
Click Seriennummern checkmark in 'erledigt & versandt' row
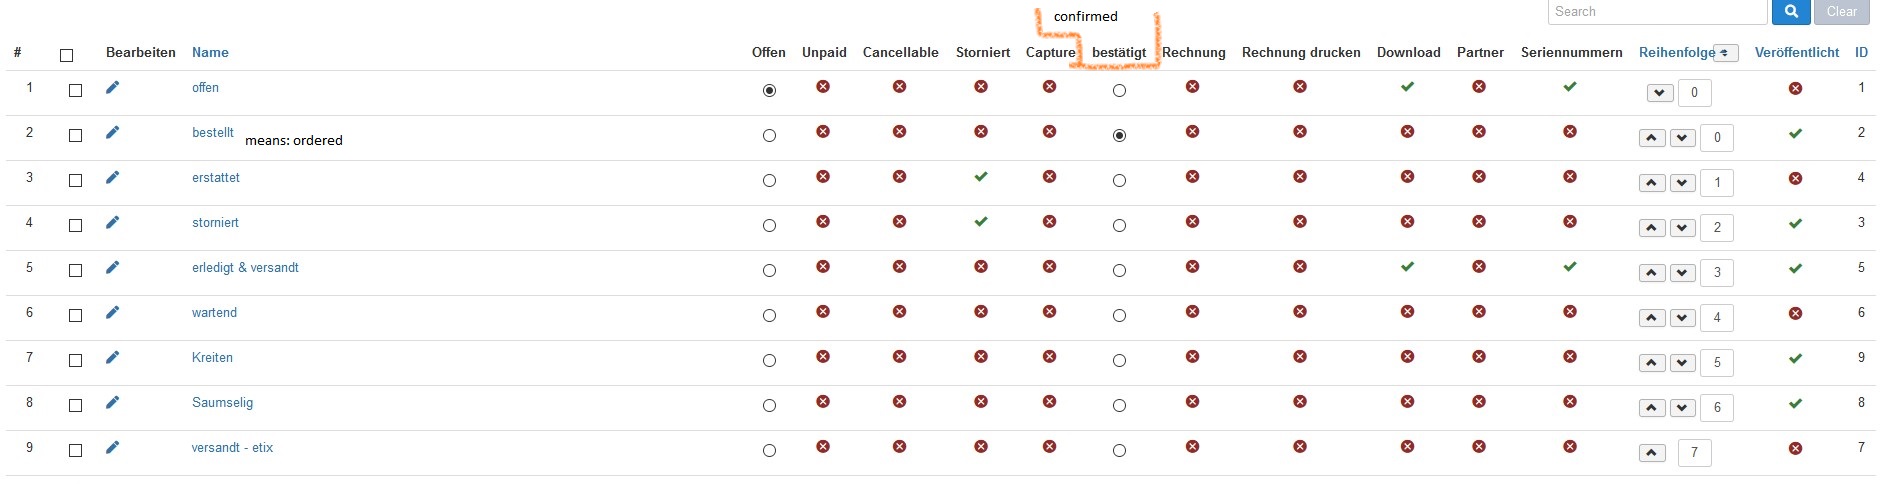point(1570,267)
